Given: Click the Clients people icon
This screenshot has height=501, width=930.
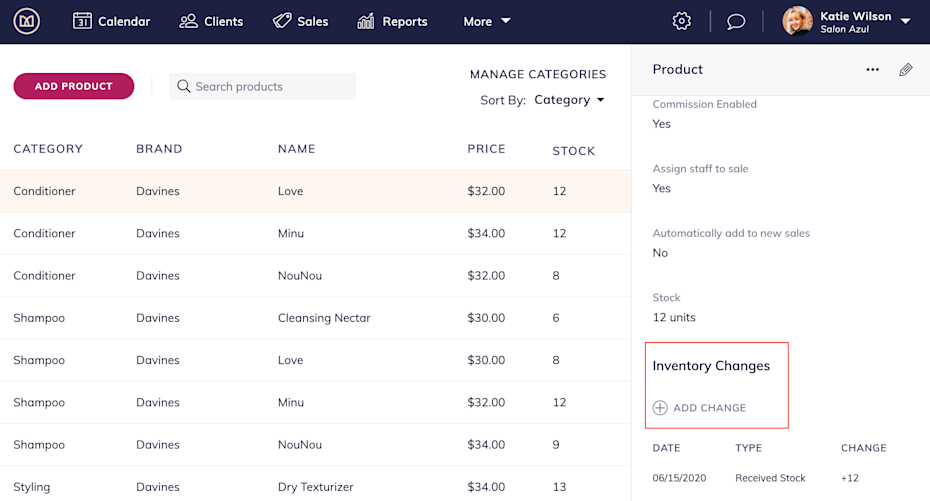Looking at the screenshot, I should (188, 21).
